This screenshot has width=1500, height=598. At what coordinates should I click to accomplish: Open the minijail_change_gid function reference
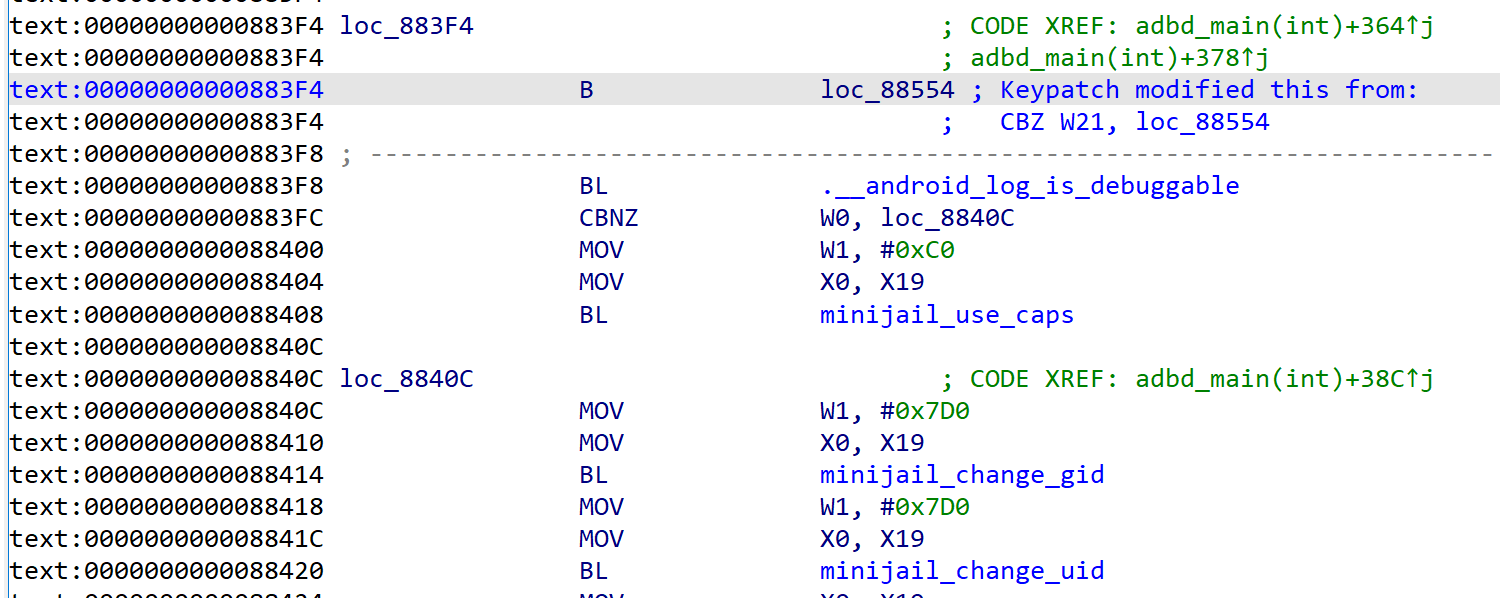click(x=962, y=475)
